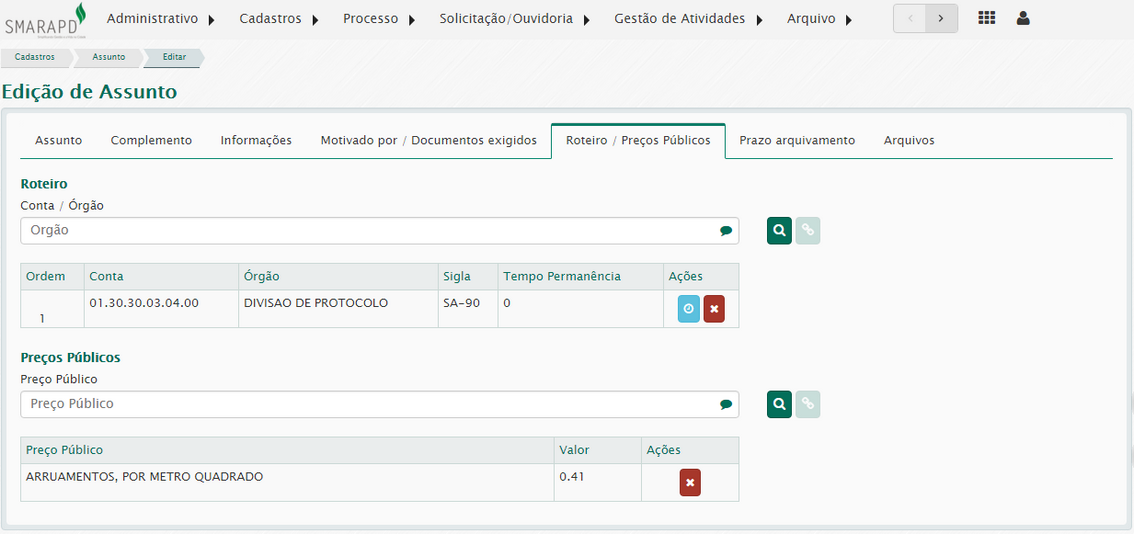
Task: Delete the DIVISAO DE PROTOCOLO row
Action: pos(714,309)
